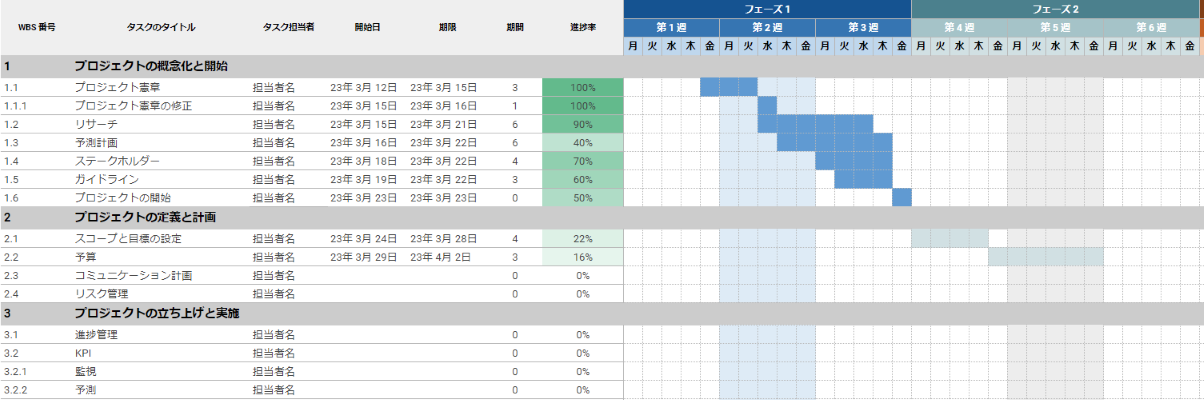This screenshot has height=400, width=1204.
Task: Click the ステークホルダー task name
Action: (113, 160)
